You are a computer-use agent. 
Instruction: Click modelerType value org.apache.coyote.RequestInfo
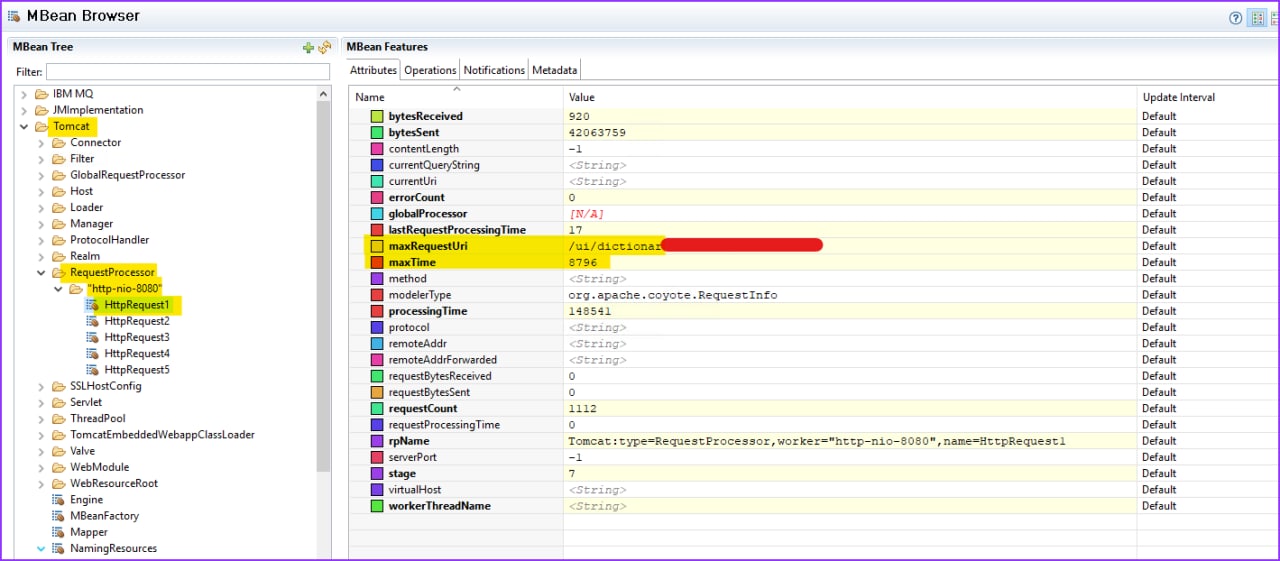[x=672, y=295]
